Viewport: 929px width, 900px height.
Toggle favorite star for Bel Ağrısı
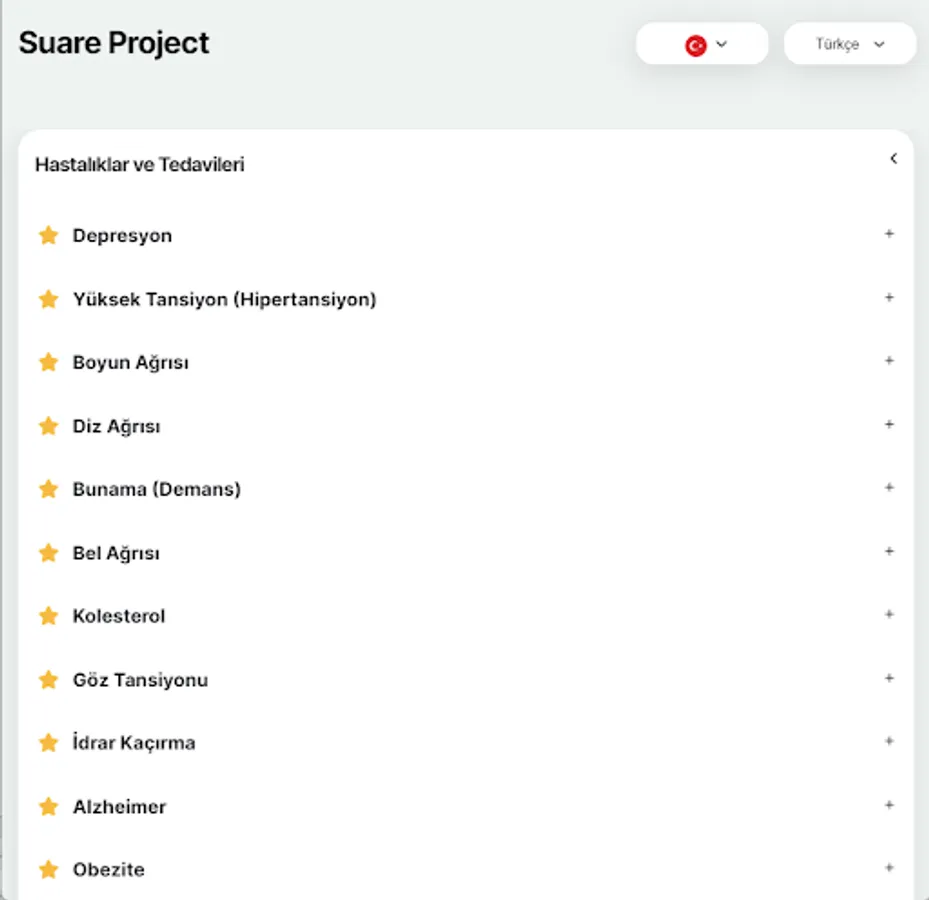pos(48,552)
